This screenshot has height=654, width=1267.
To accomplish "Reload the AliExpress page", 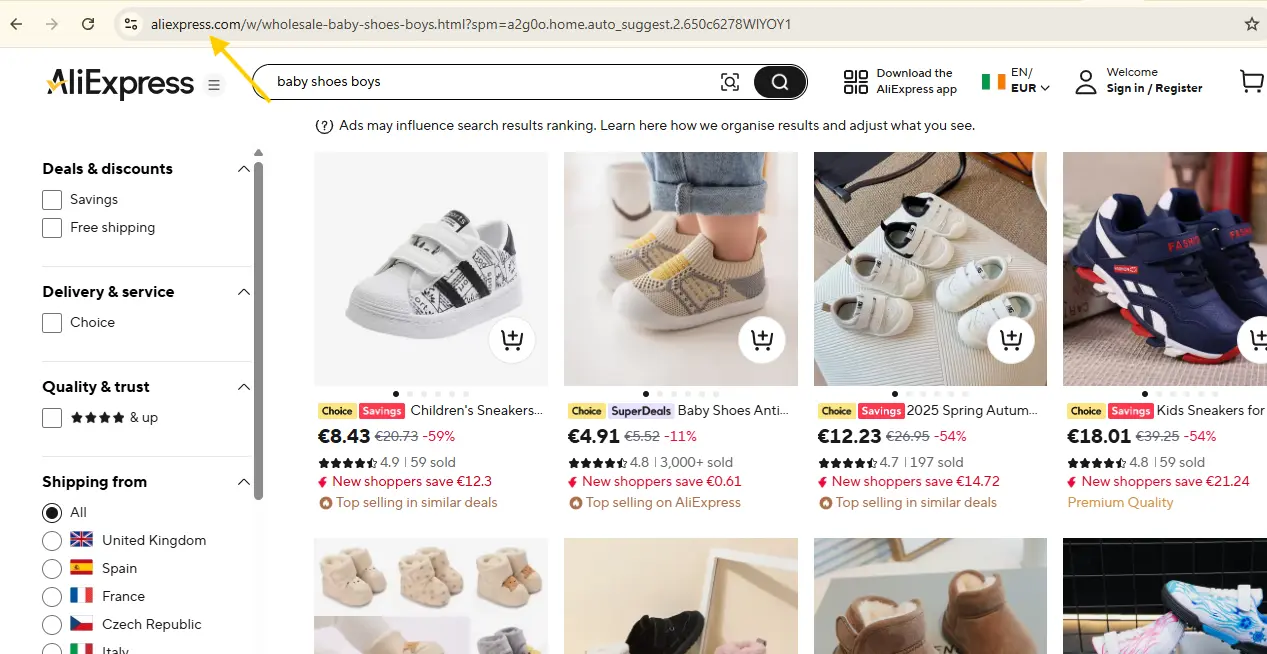I will tap(87, 23).
